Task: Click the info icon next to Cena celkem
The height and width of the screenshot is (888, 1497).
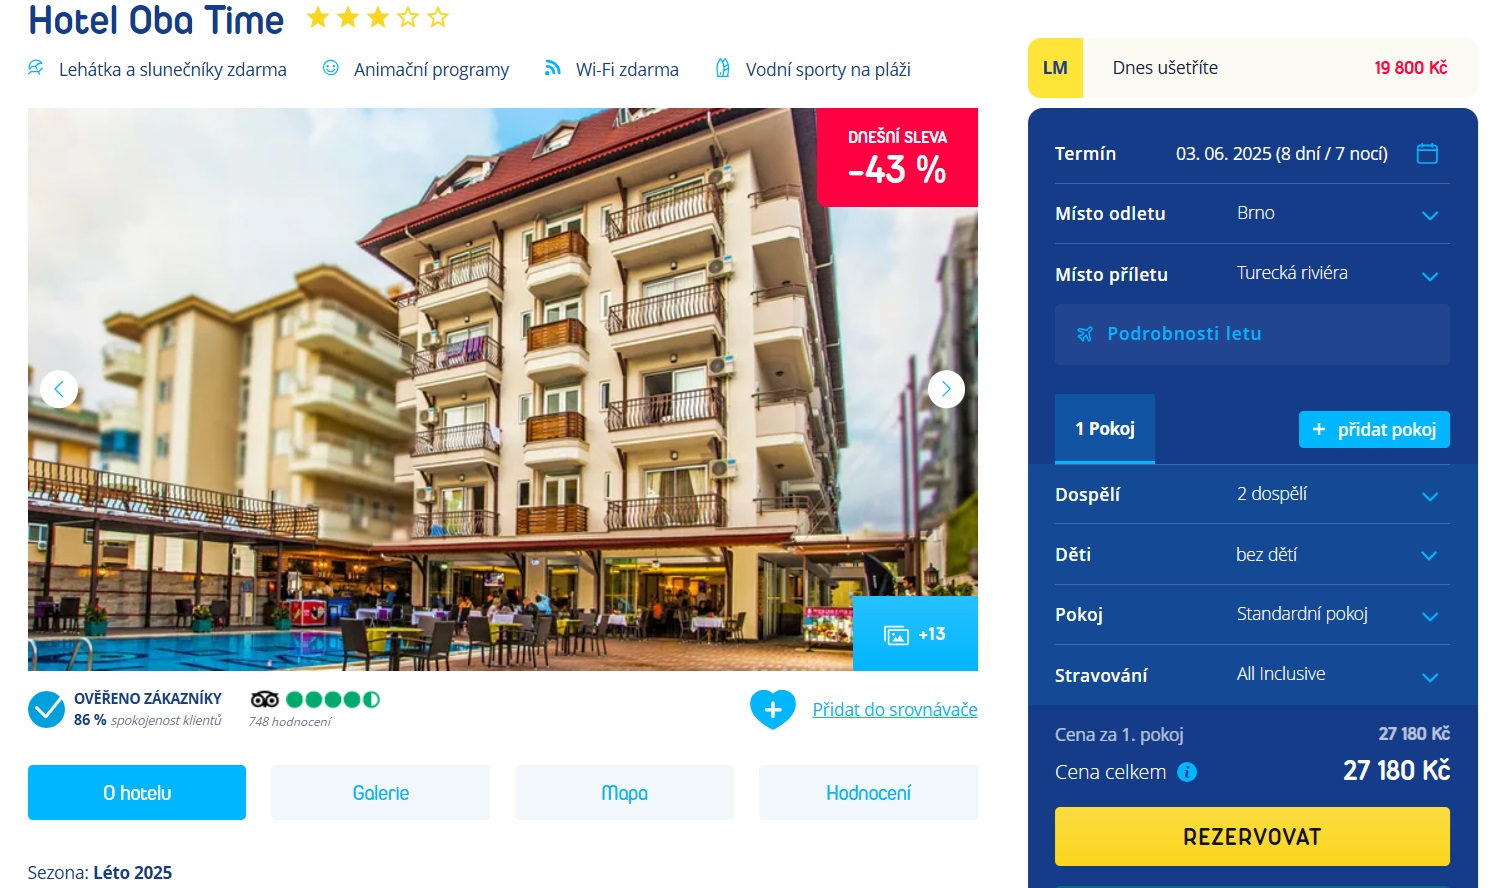Action: click(x=1187, y=772)
